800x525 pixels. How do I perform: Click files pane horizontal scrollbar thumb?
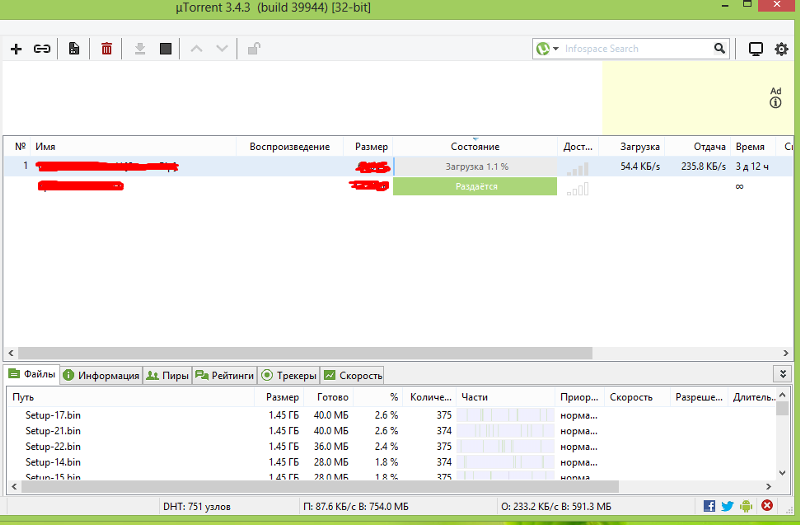[320, 487]
